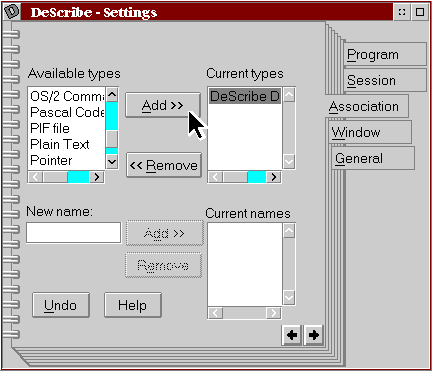This screenshot has height=371, width=432.
Task: Click up arrow of Current types scrollbar
Action: tap(289, 95)
